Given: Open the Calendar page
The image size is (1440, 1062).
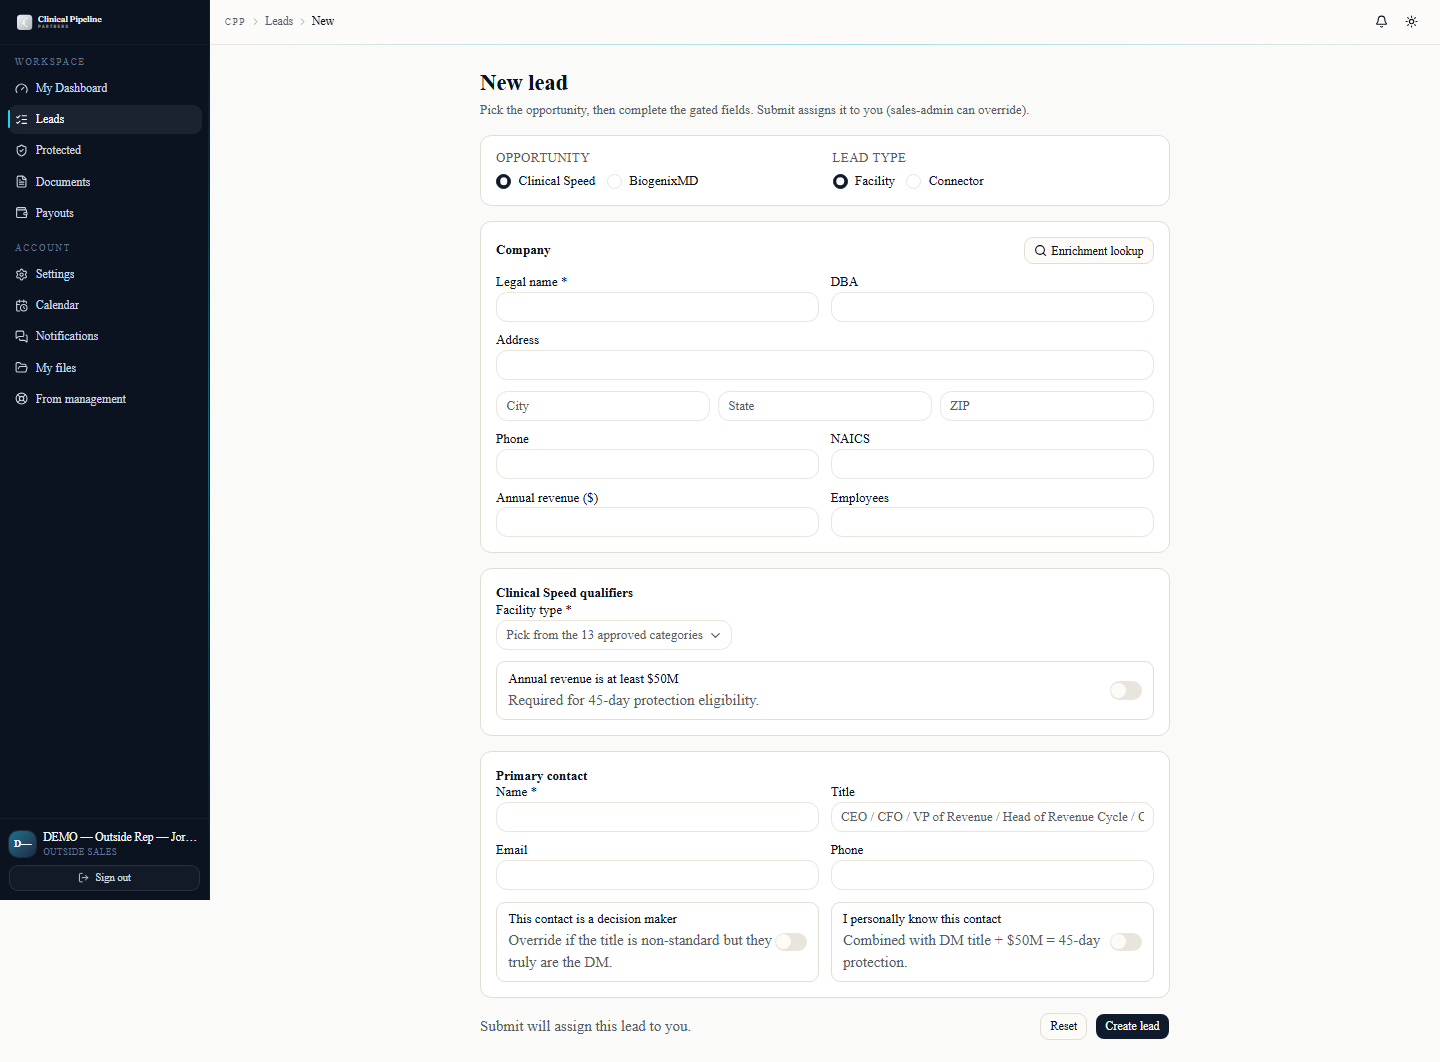Looking at the screenshot, I should tap(105, 305).
